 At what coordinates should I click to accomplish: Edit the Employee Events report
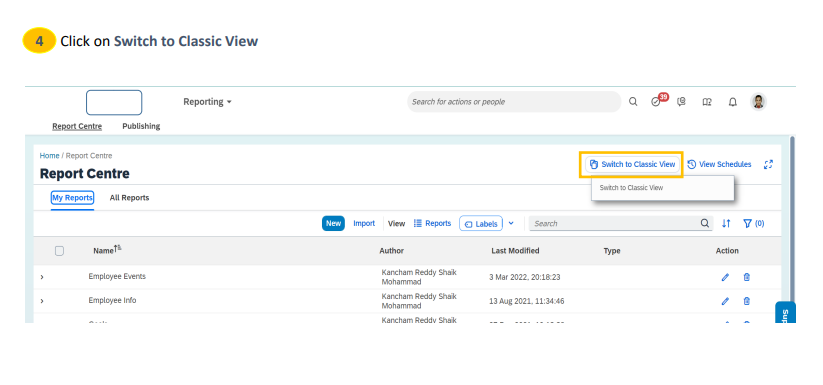(725, 277)
